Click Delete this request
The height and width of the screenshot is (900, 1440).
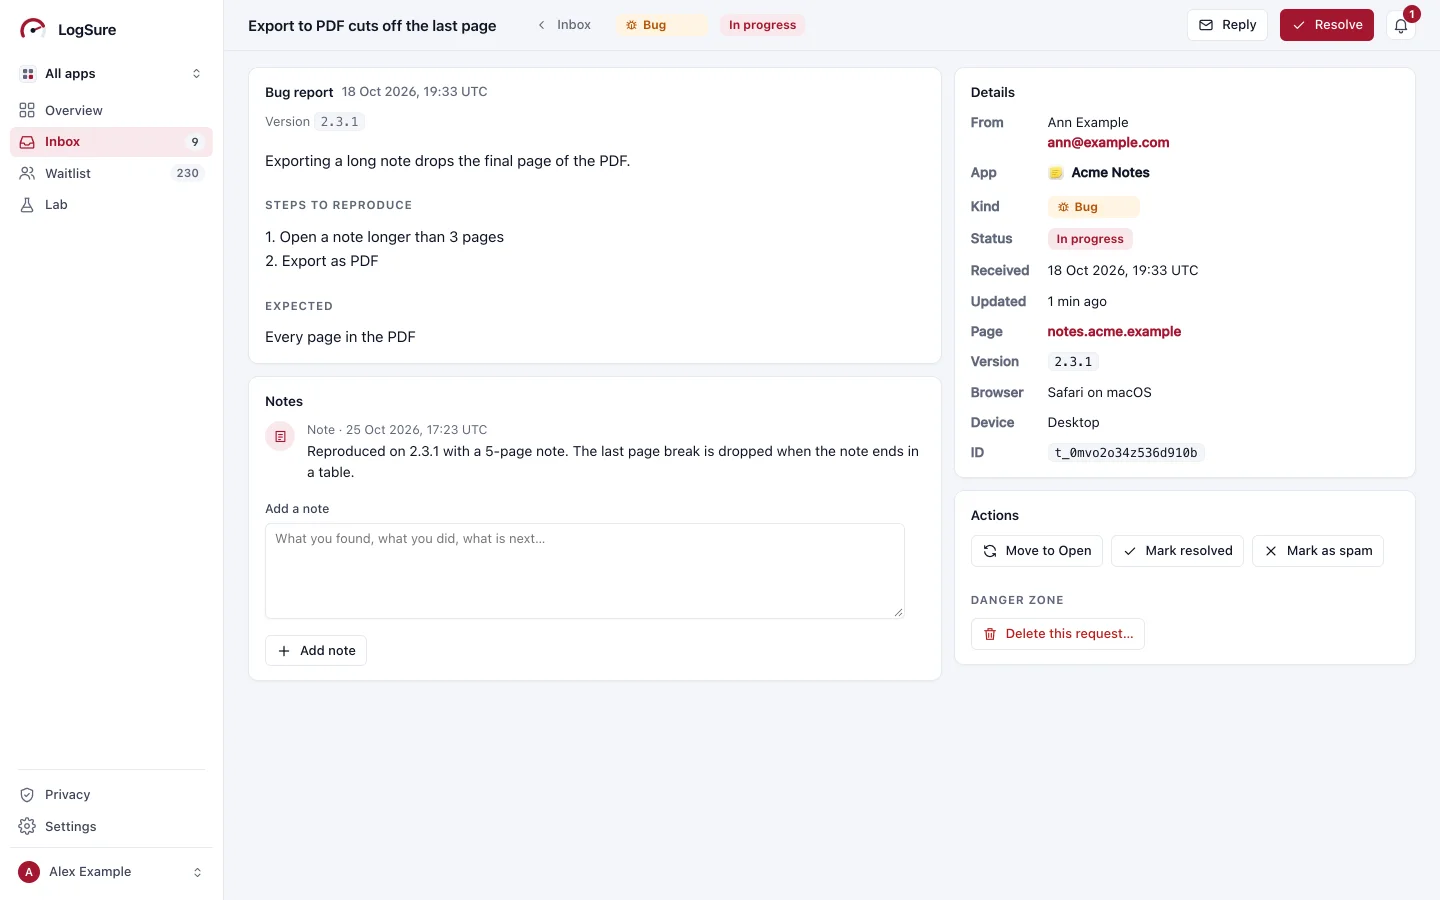[x=1058, y=634]
